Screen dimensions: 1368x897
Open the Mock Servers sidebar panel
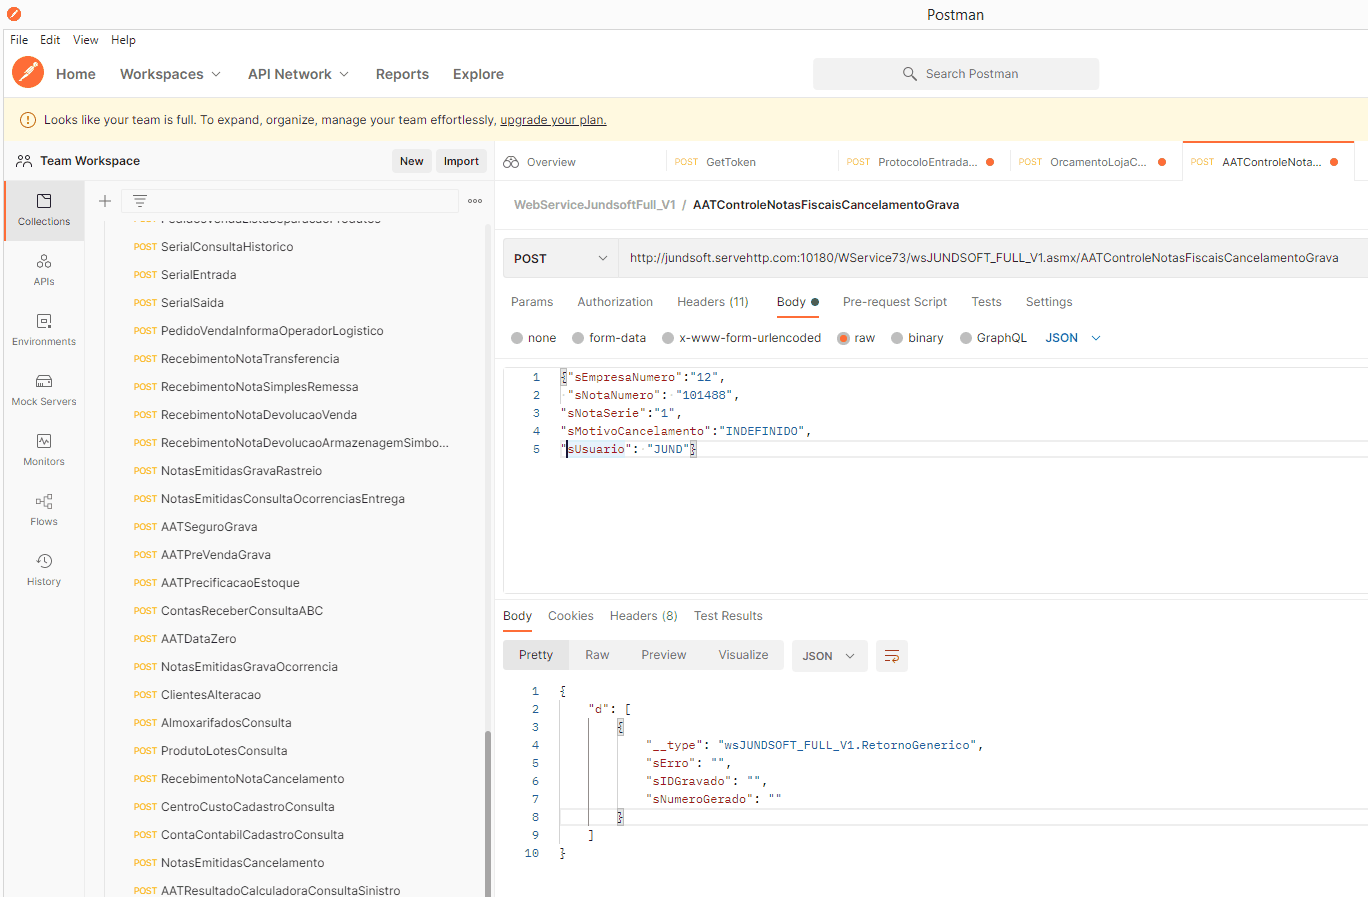click(44, 390)
